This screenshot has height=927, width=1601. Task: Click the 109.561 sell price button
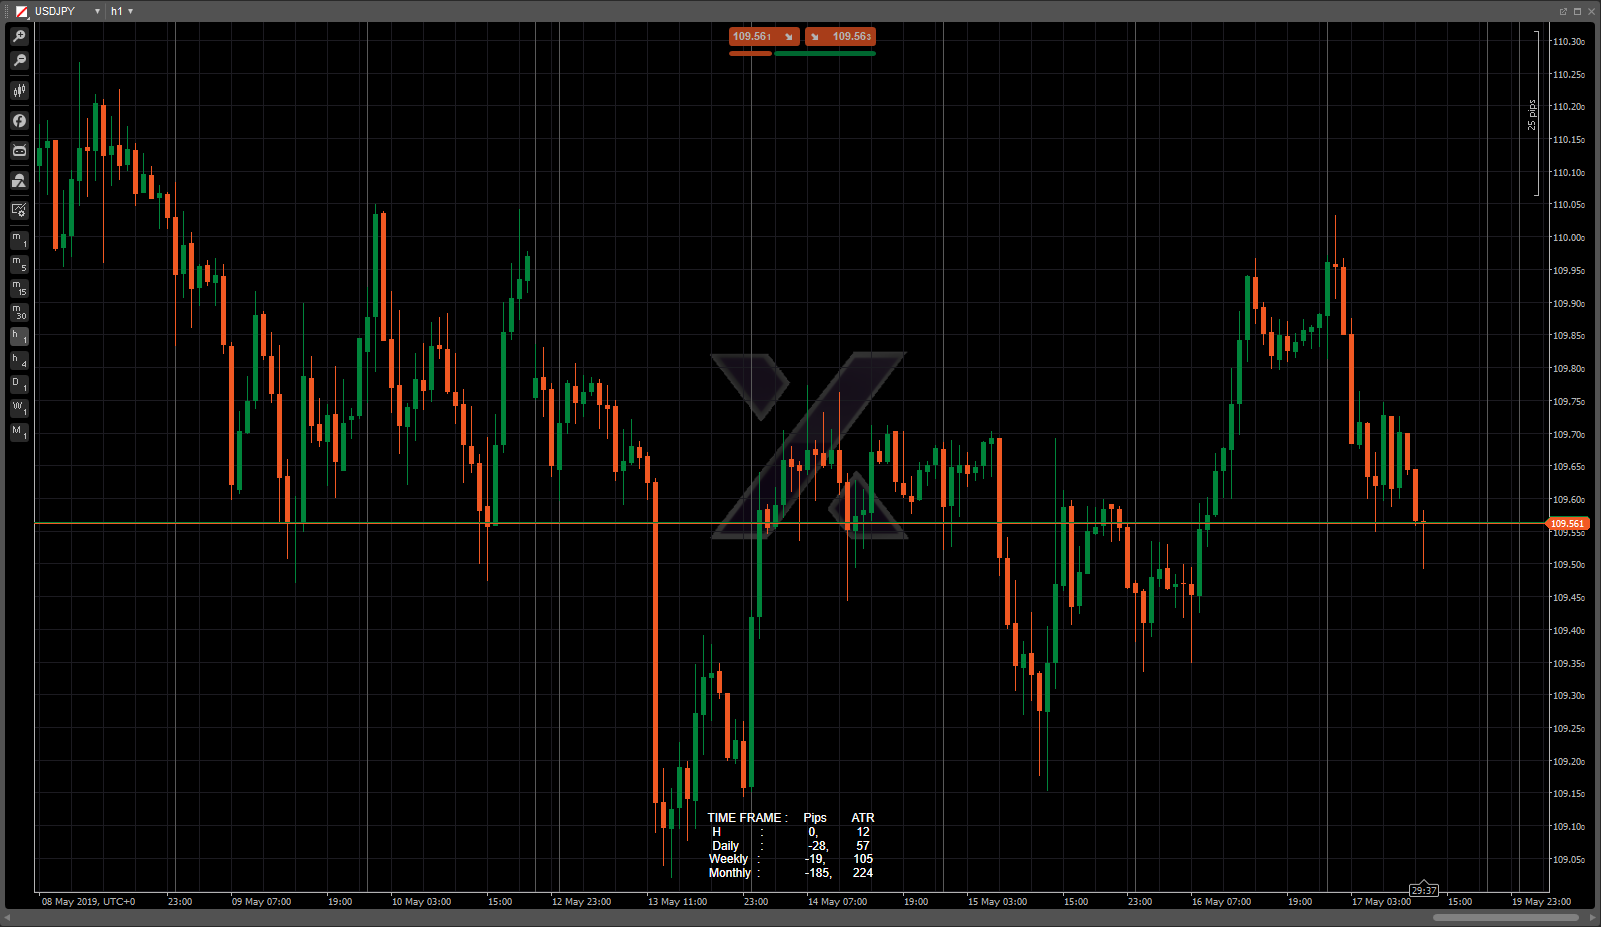(764, 37)
